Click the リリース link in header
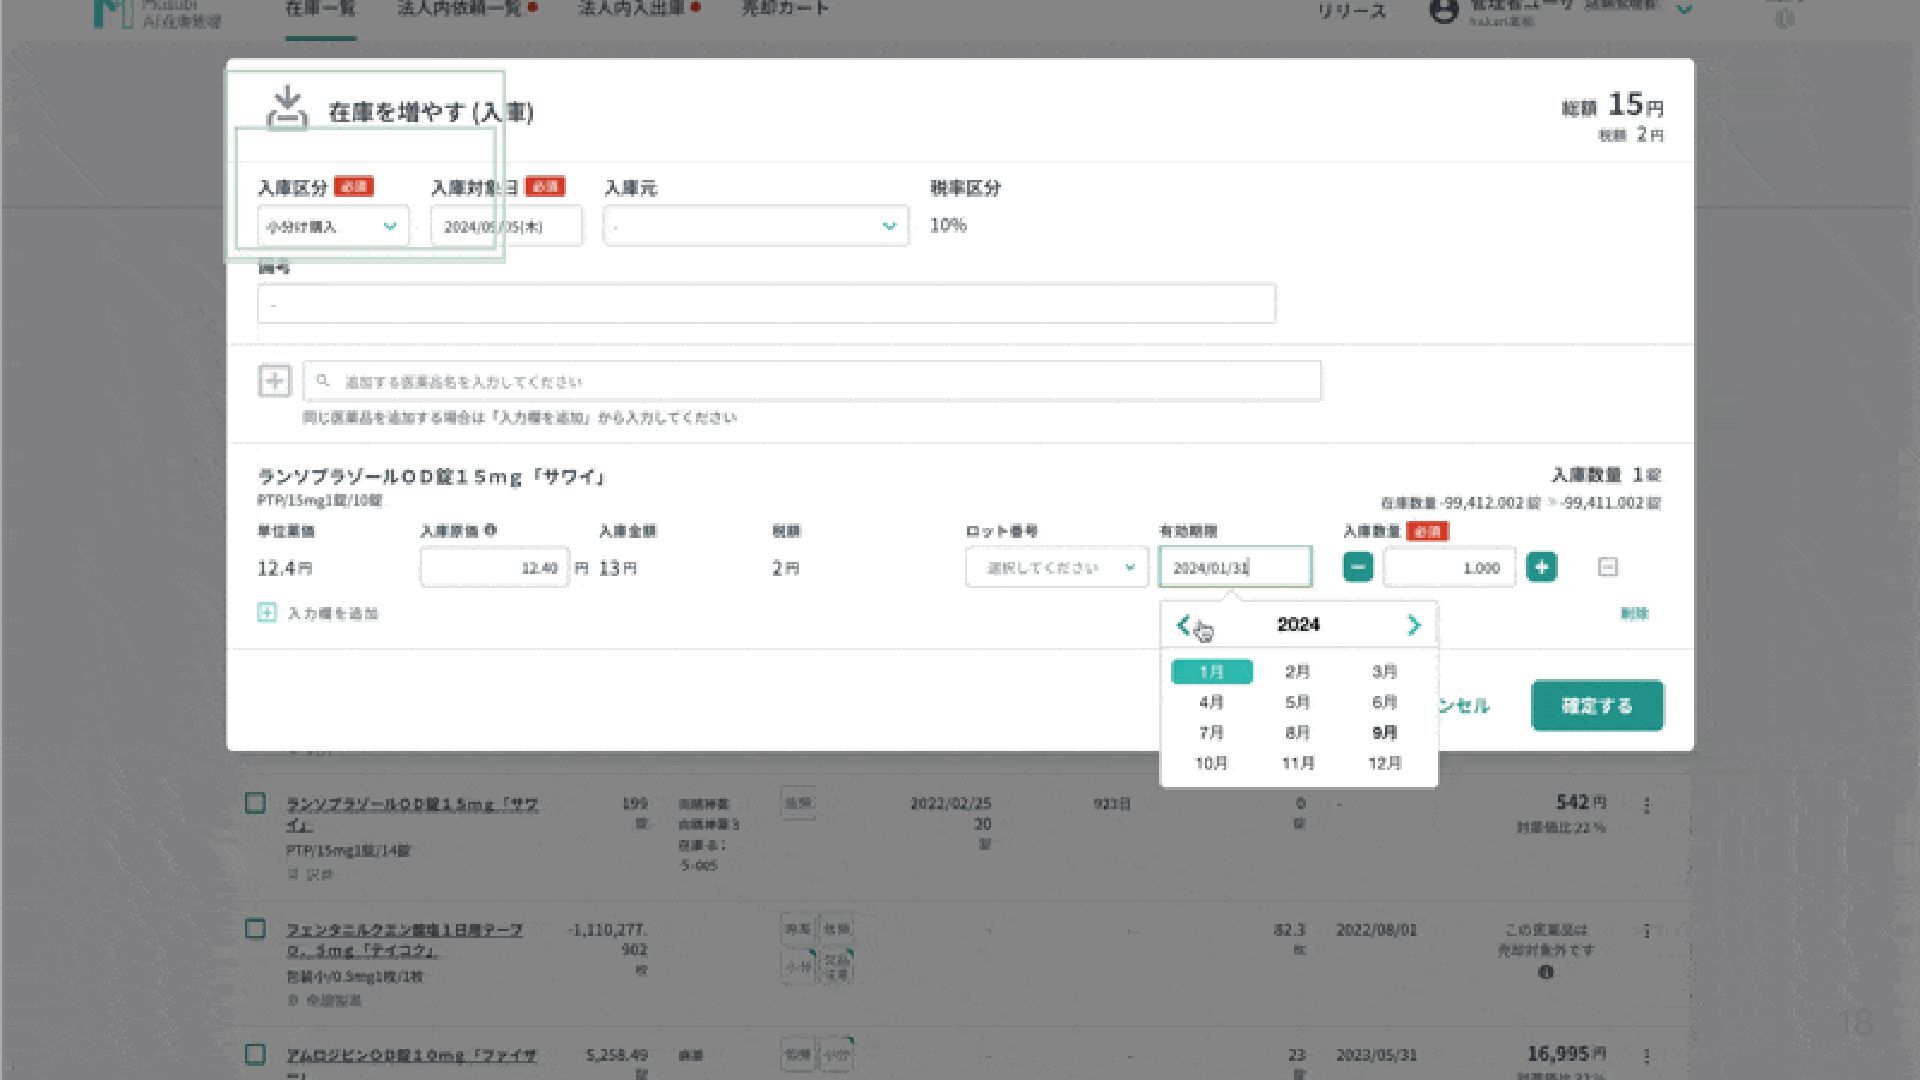Screen dimensions: 1920x1080 tap(1352, 11)
